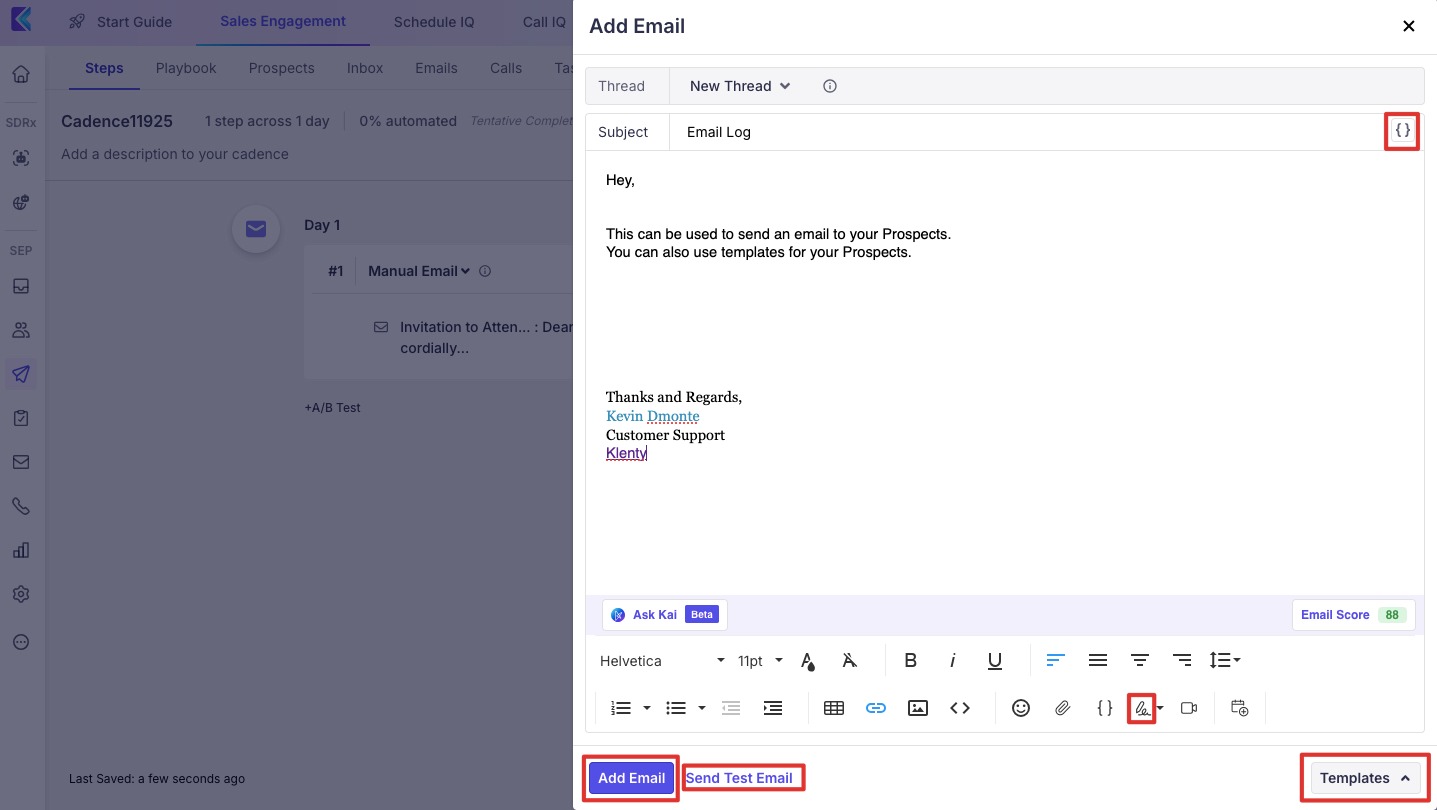The image size is (1437, 810).
Task: Switch to the Playbook tab
Action: pyautogui.click(x=186, y=68)
